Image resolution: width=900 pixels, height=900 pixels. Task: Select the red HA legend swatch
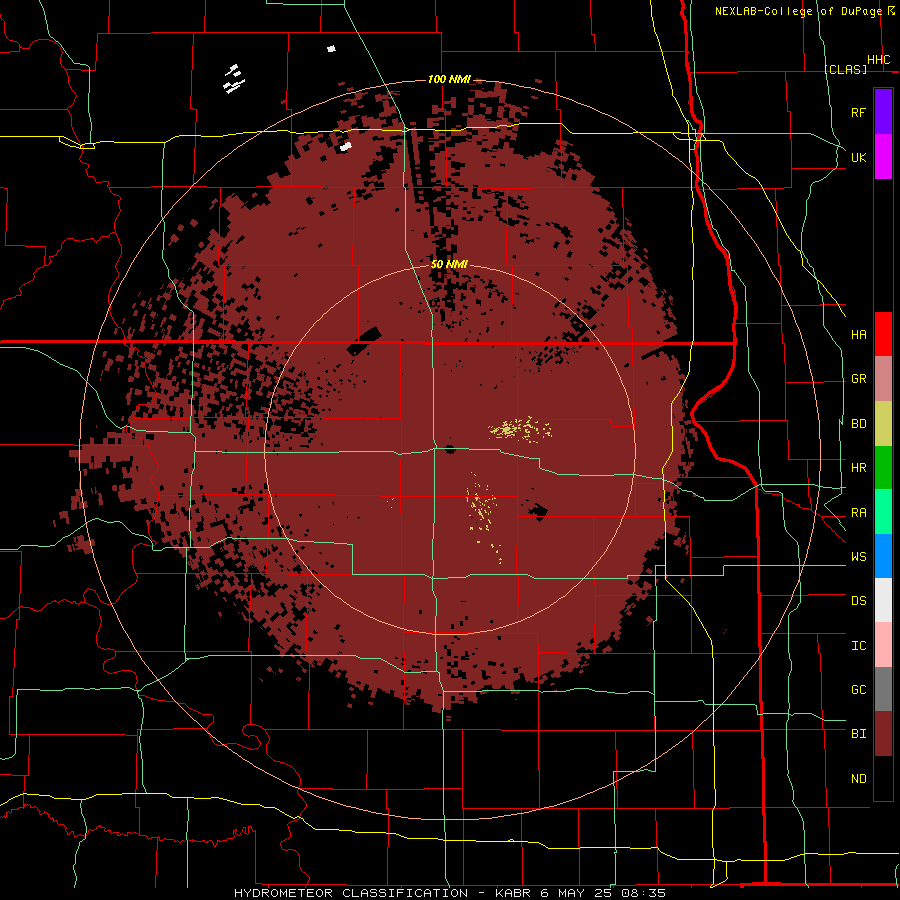point(883,334)
